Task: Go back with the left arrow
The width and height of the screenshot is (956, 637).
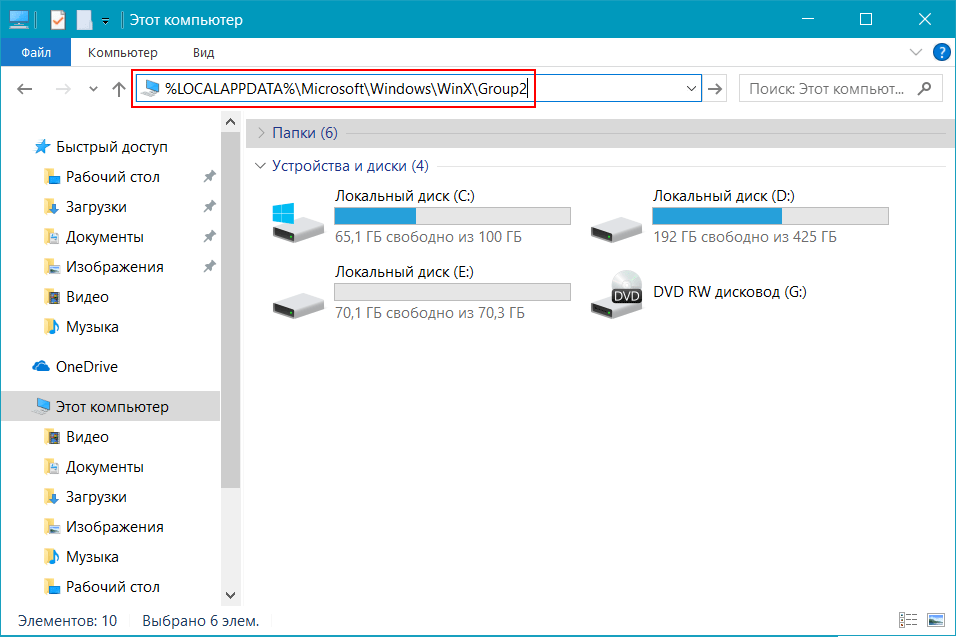Action: pyautogui.click(x=24, y=89)
